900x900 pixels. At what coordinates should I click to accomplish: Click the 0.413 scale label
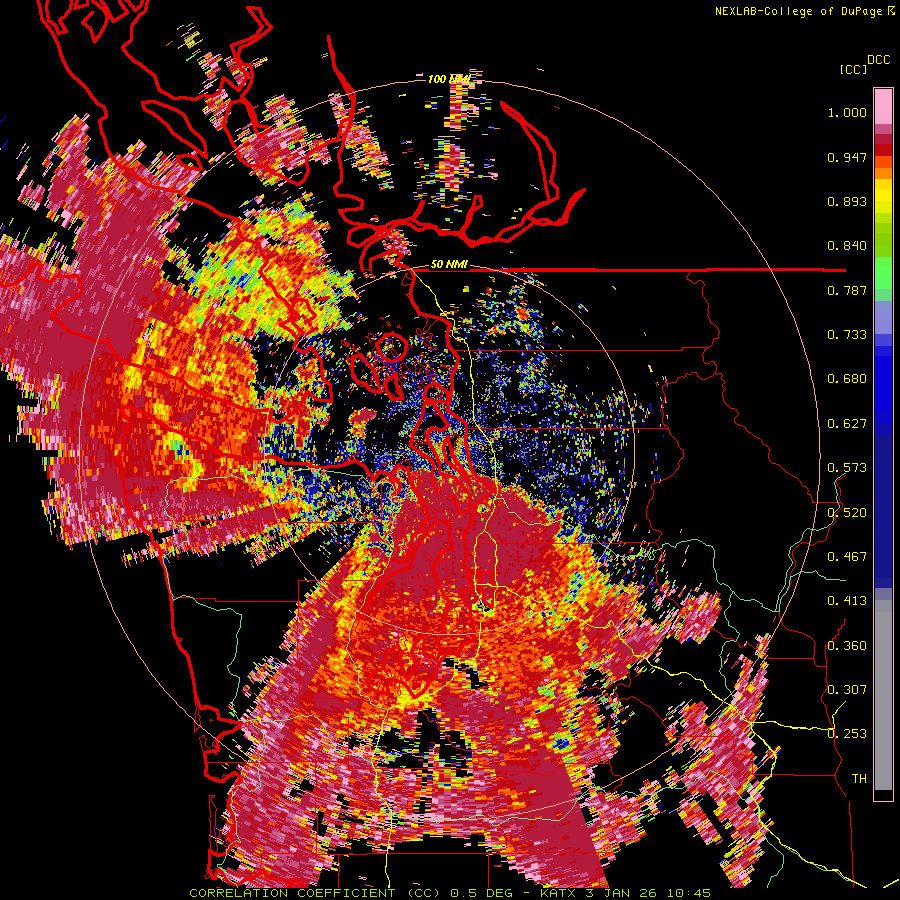tap(847, 601)
